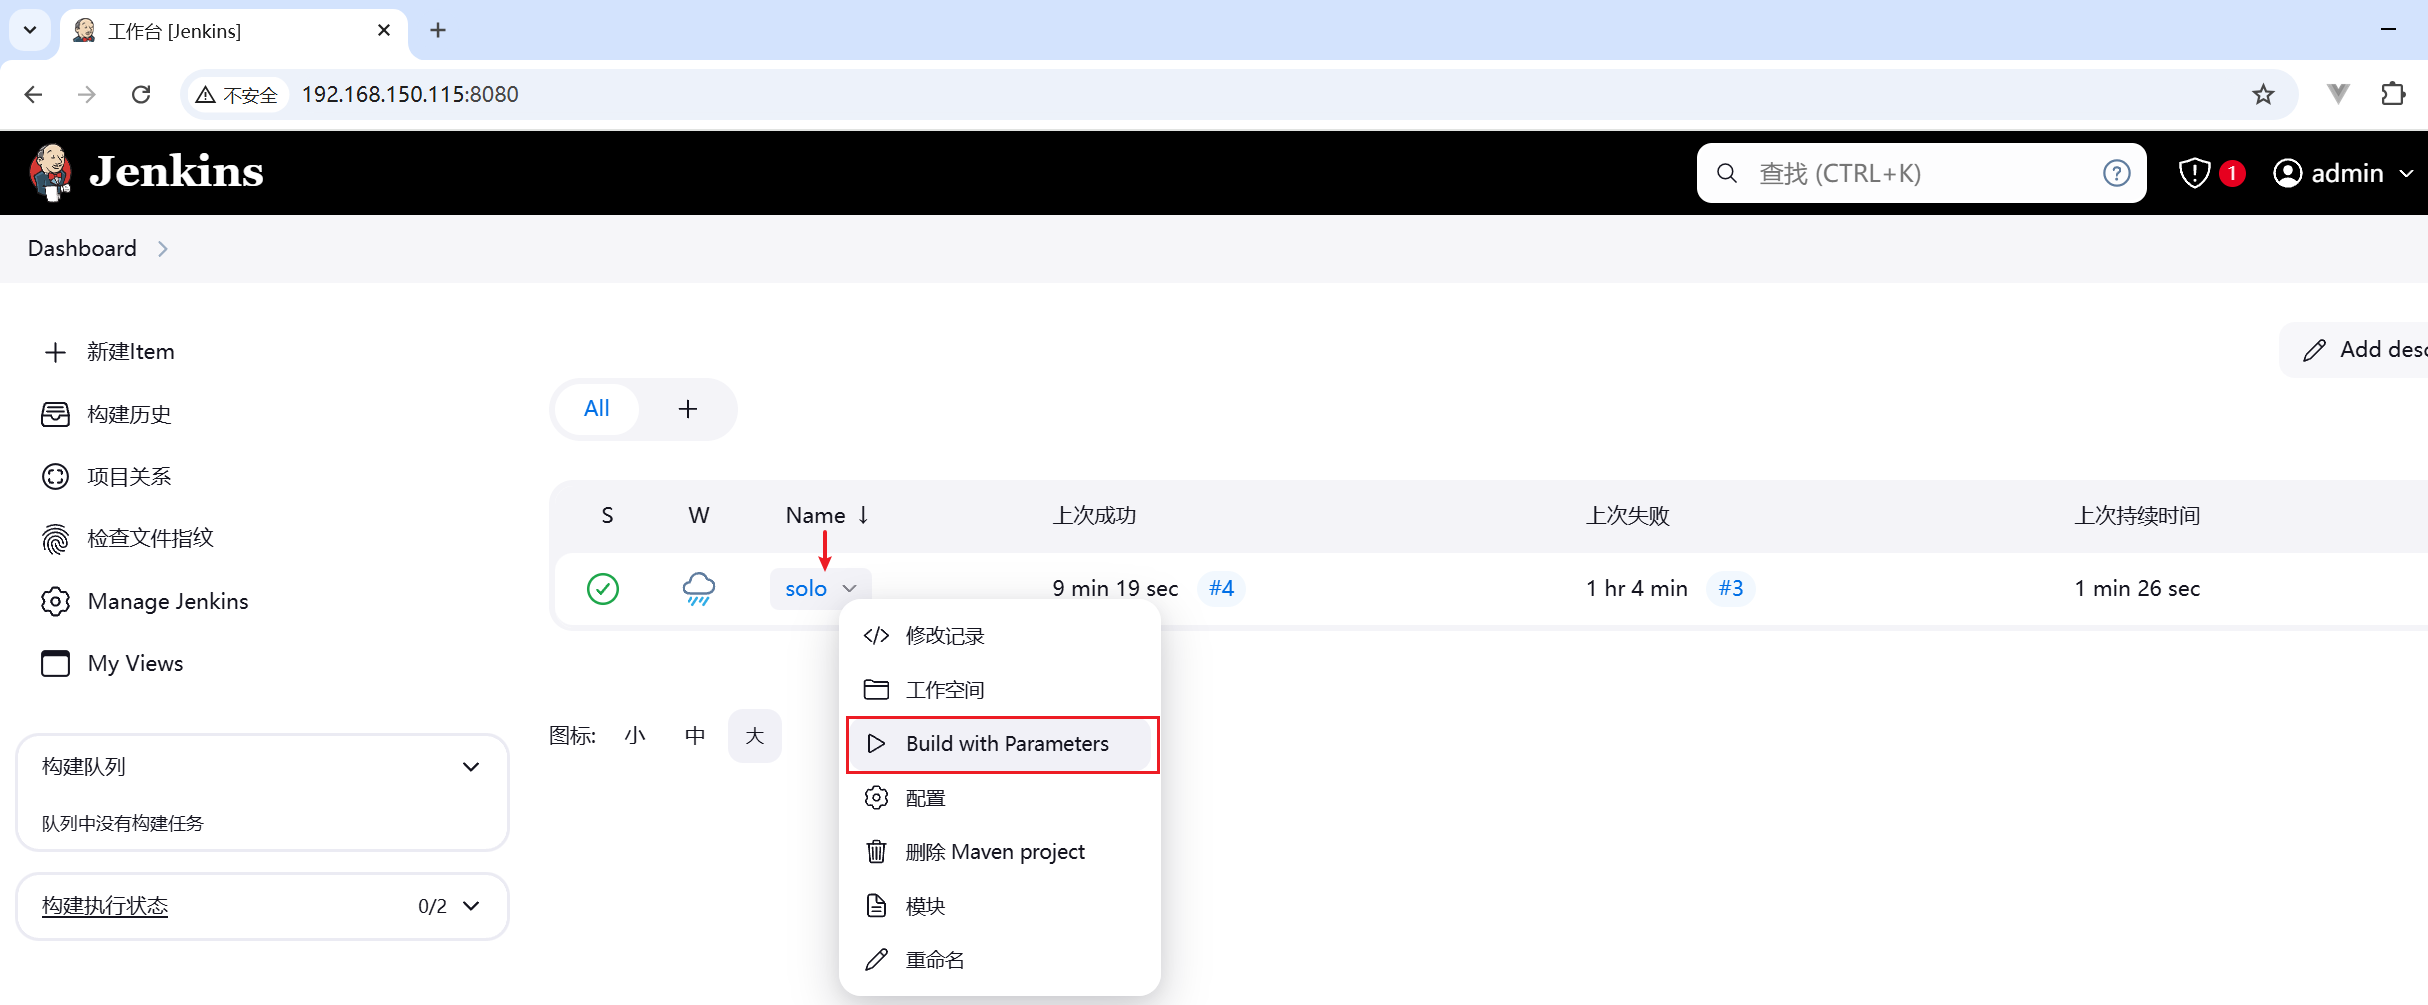
Task: Choose Build with Parameters
Action: (x=1002, y=744)
